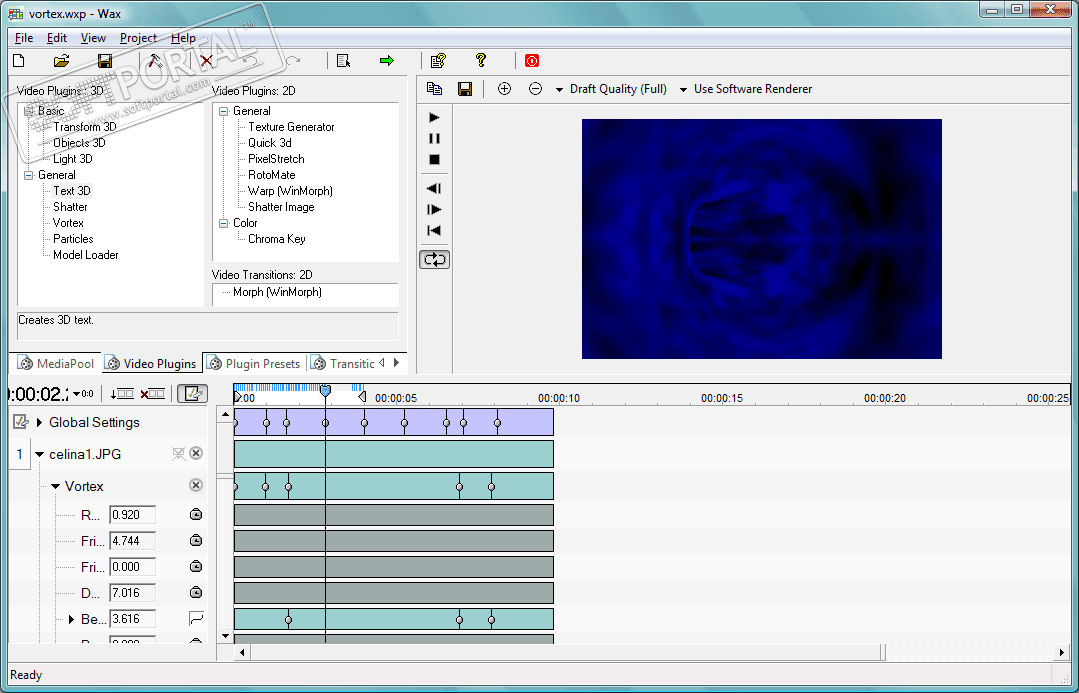1079x693 pixels.
Task: Click the New project icon in toolbar
Action: click(x=18, y=61)
